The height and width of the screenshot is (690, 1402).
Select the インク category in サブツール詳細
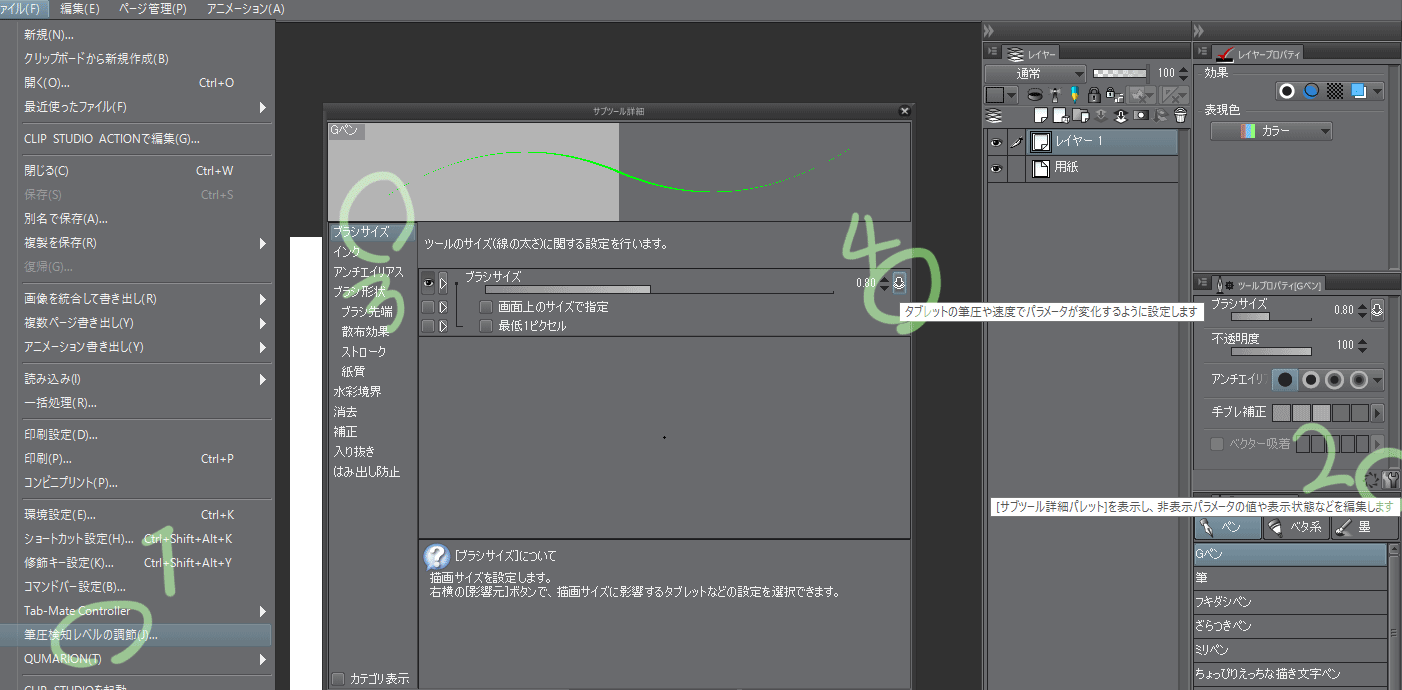pyautogui.click(x=347, y=252)
